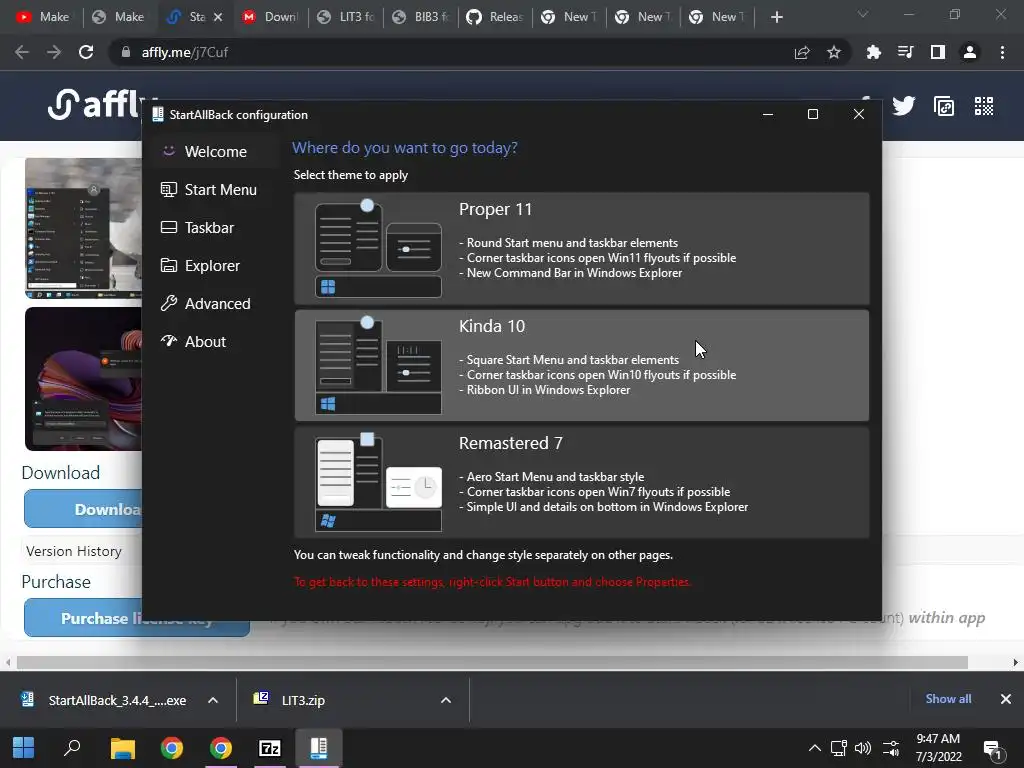Switch to the first YouTube Make tab
Viewport: 1024px width, 768px height.
(43, 17)
